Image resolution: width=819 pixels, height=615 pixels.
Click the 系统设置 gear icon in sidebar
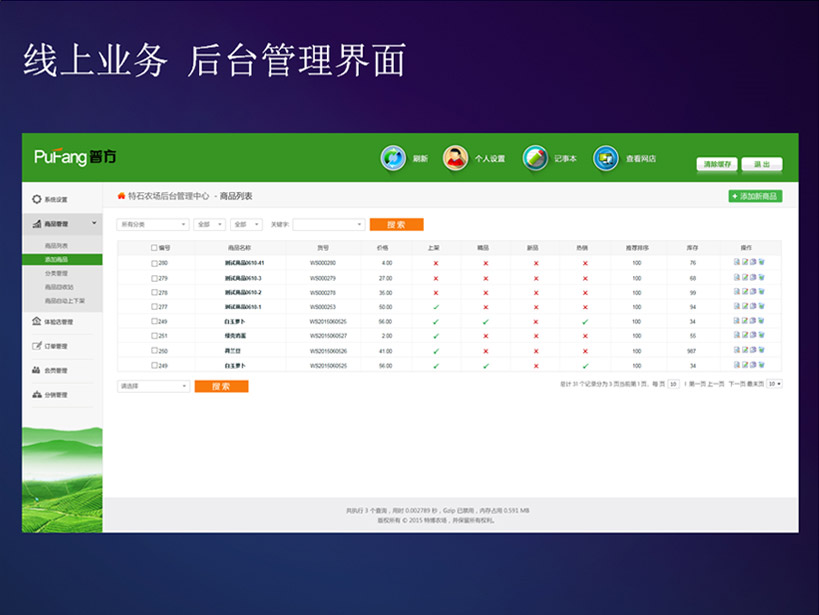[37, 199]
